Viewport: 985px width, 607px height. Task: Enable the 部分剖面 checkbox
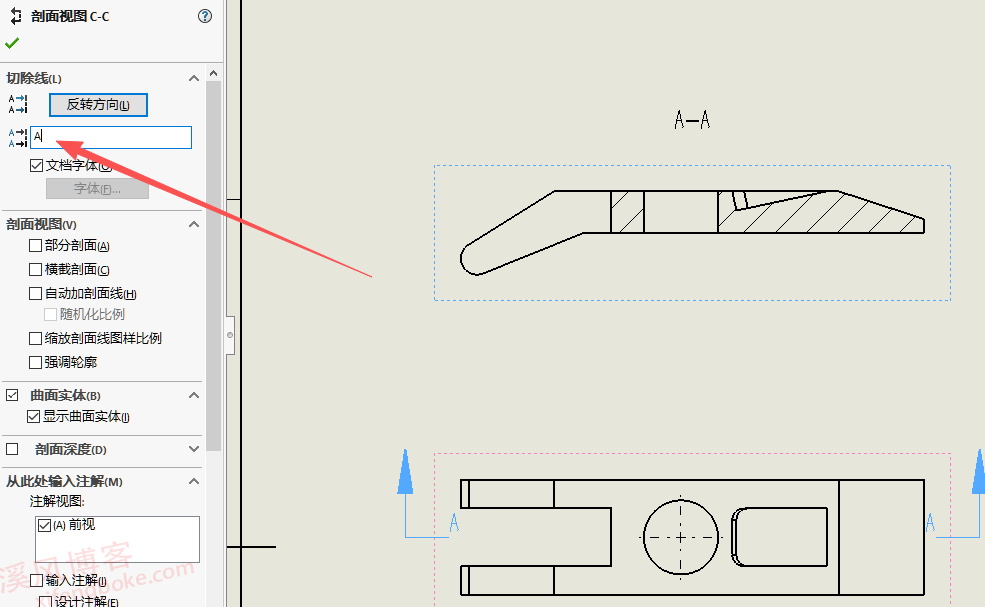pos(36,245)
